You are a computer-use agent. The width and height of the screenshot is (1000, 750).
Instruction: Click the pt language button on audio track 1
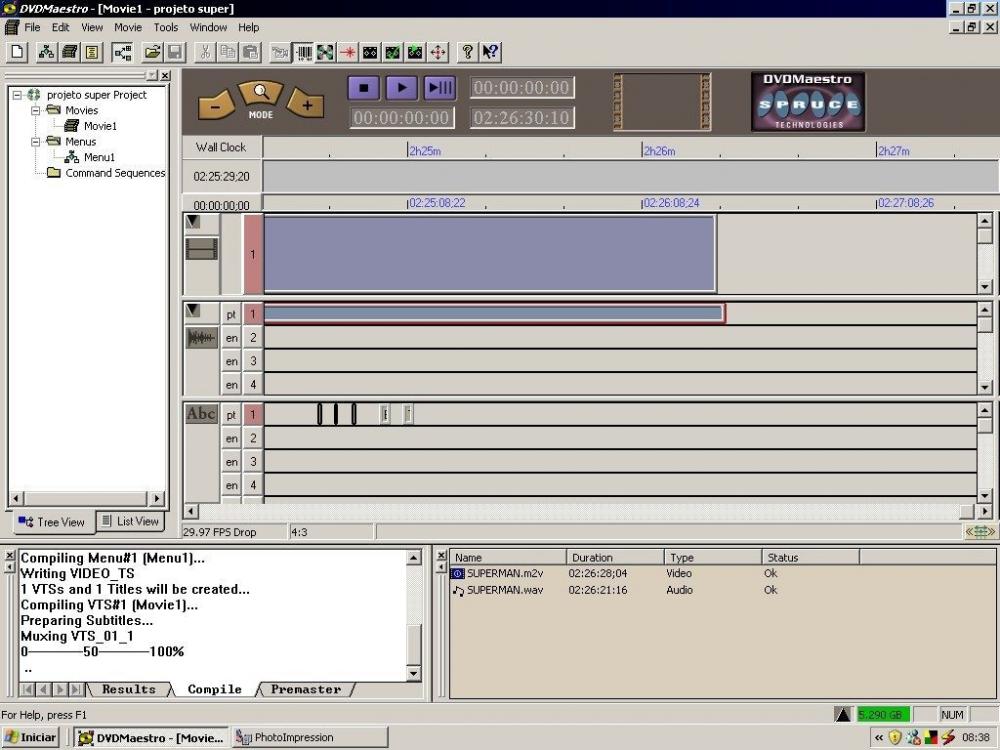pyautogui.click(x=231, y=314)
